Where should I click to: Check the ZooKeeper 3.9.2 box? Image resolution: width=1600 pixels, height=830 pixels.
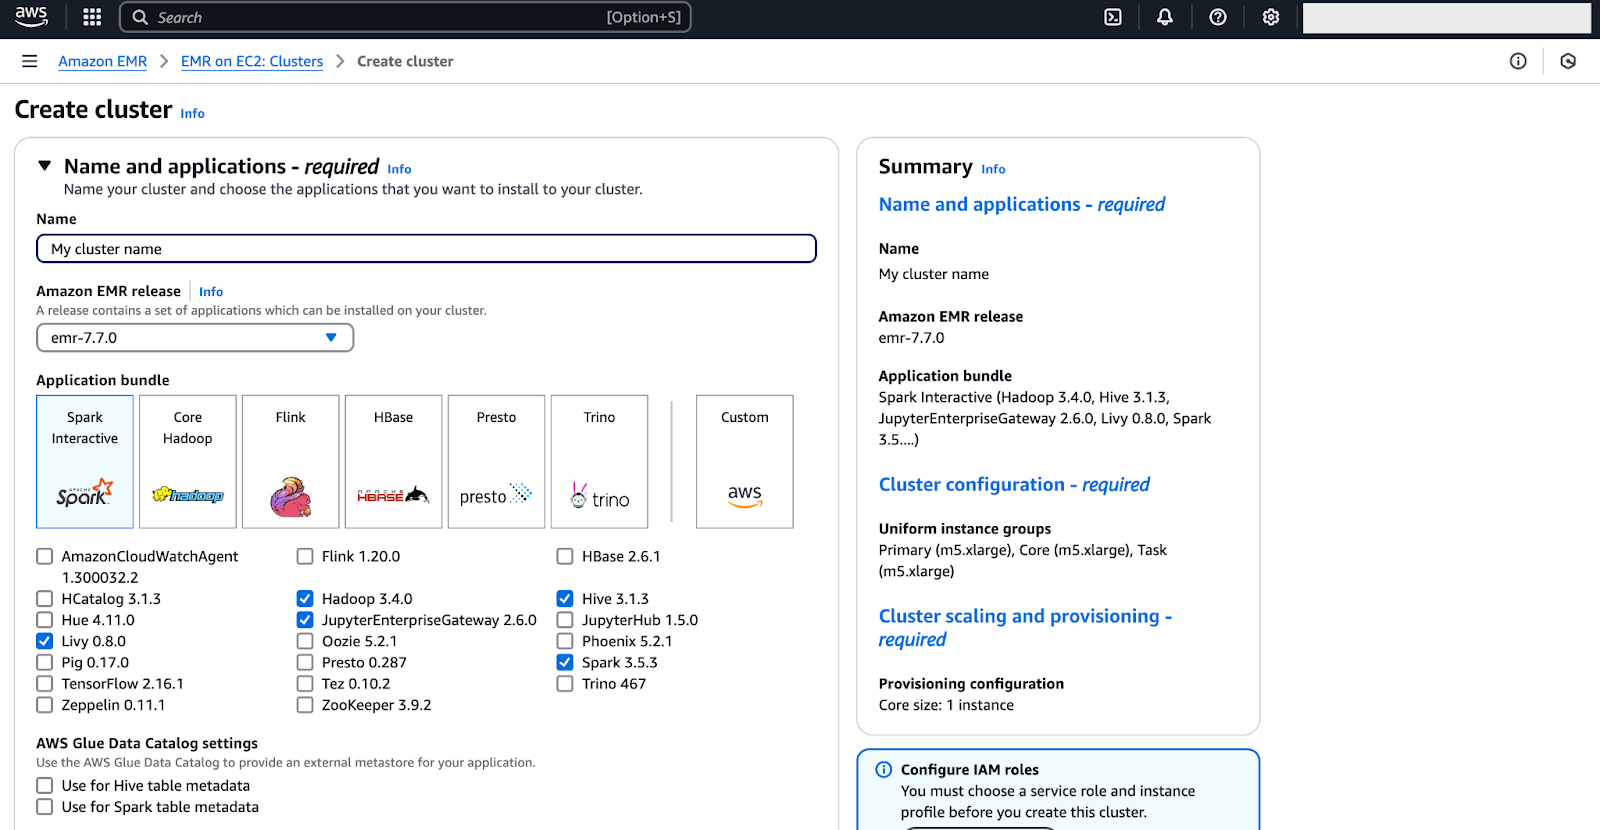(x=305, y=705)
